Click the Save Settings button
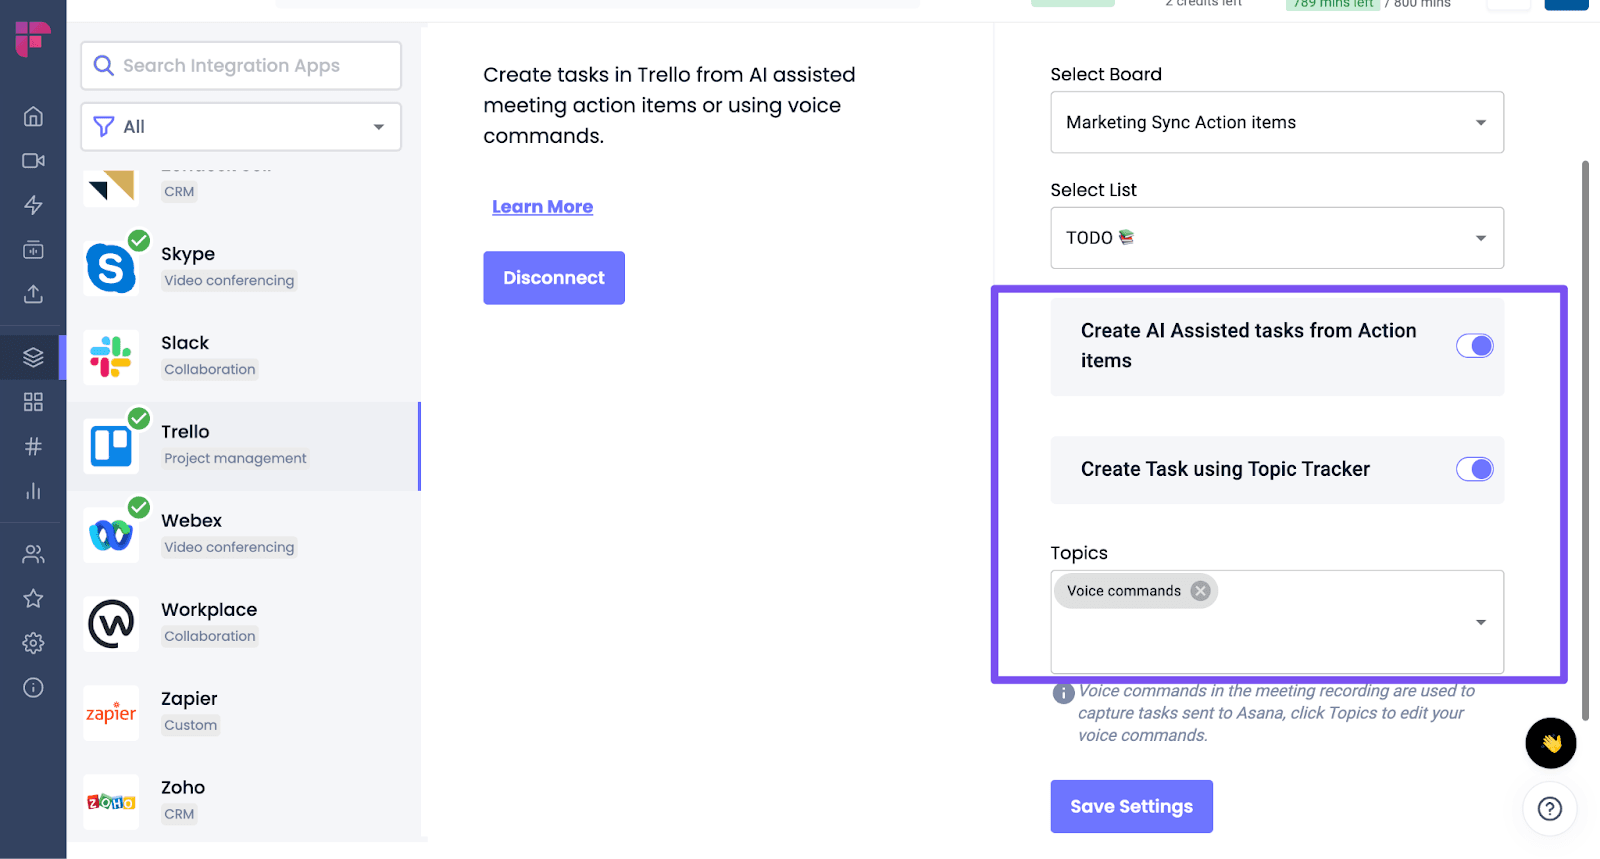This screenshot has width=1600, height=859. point(1132,806)
